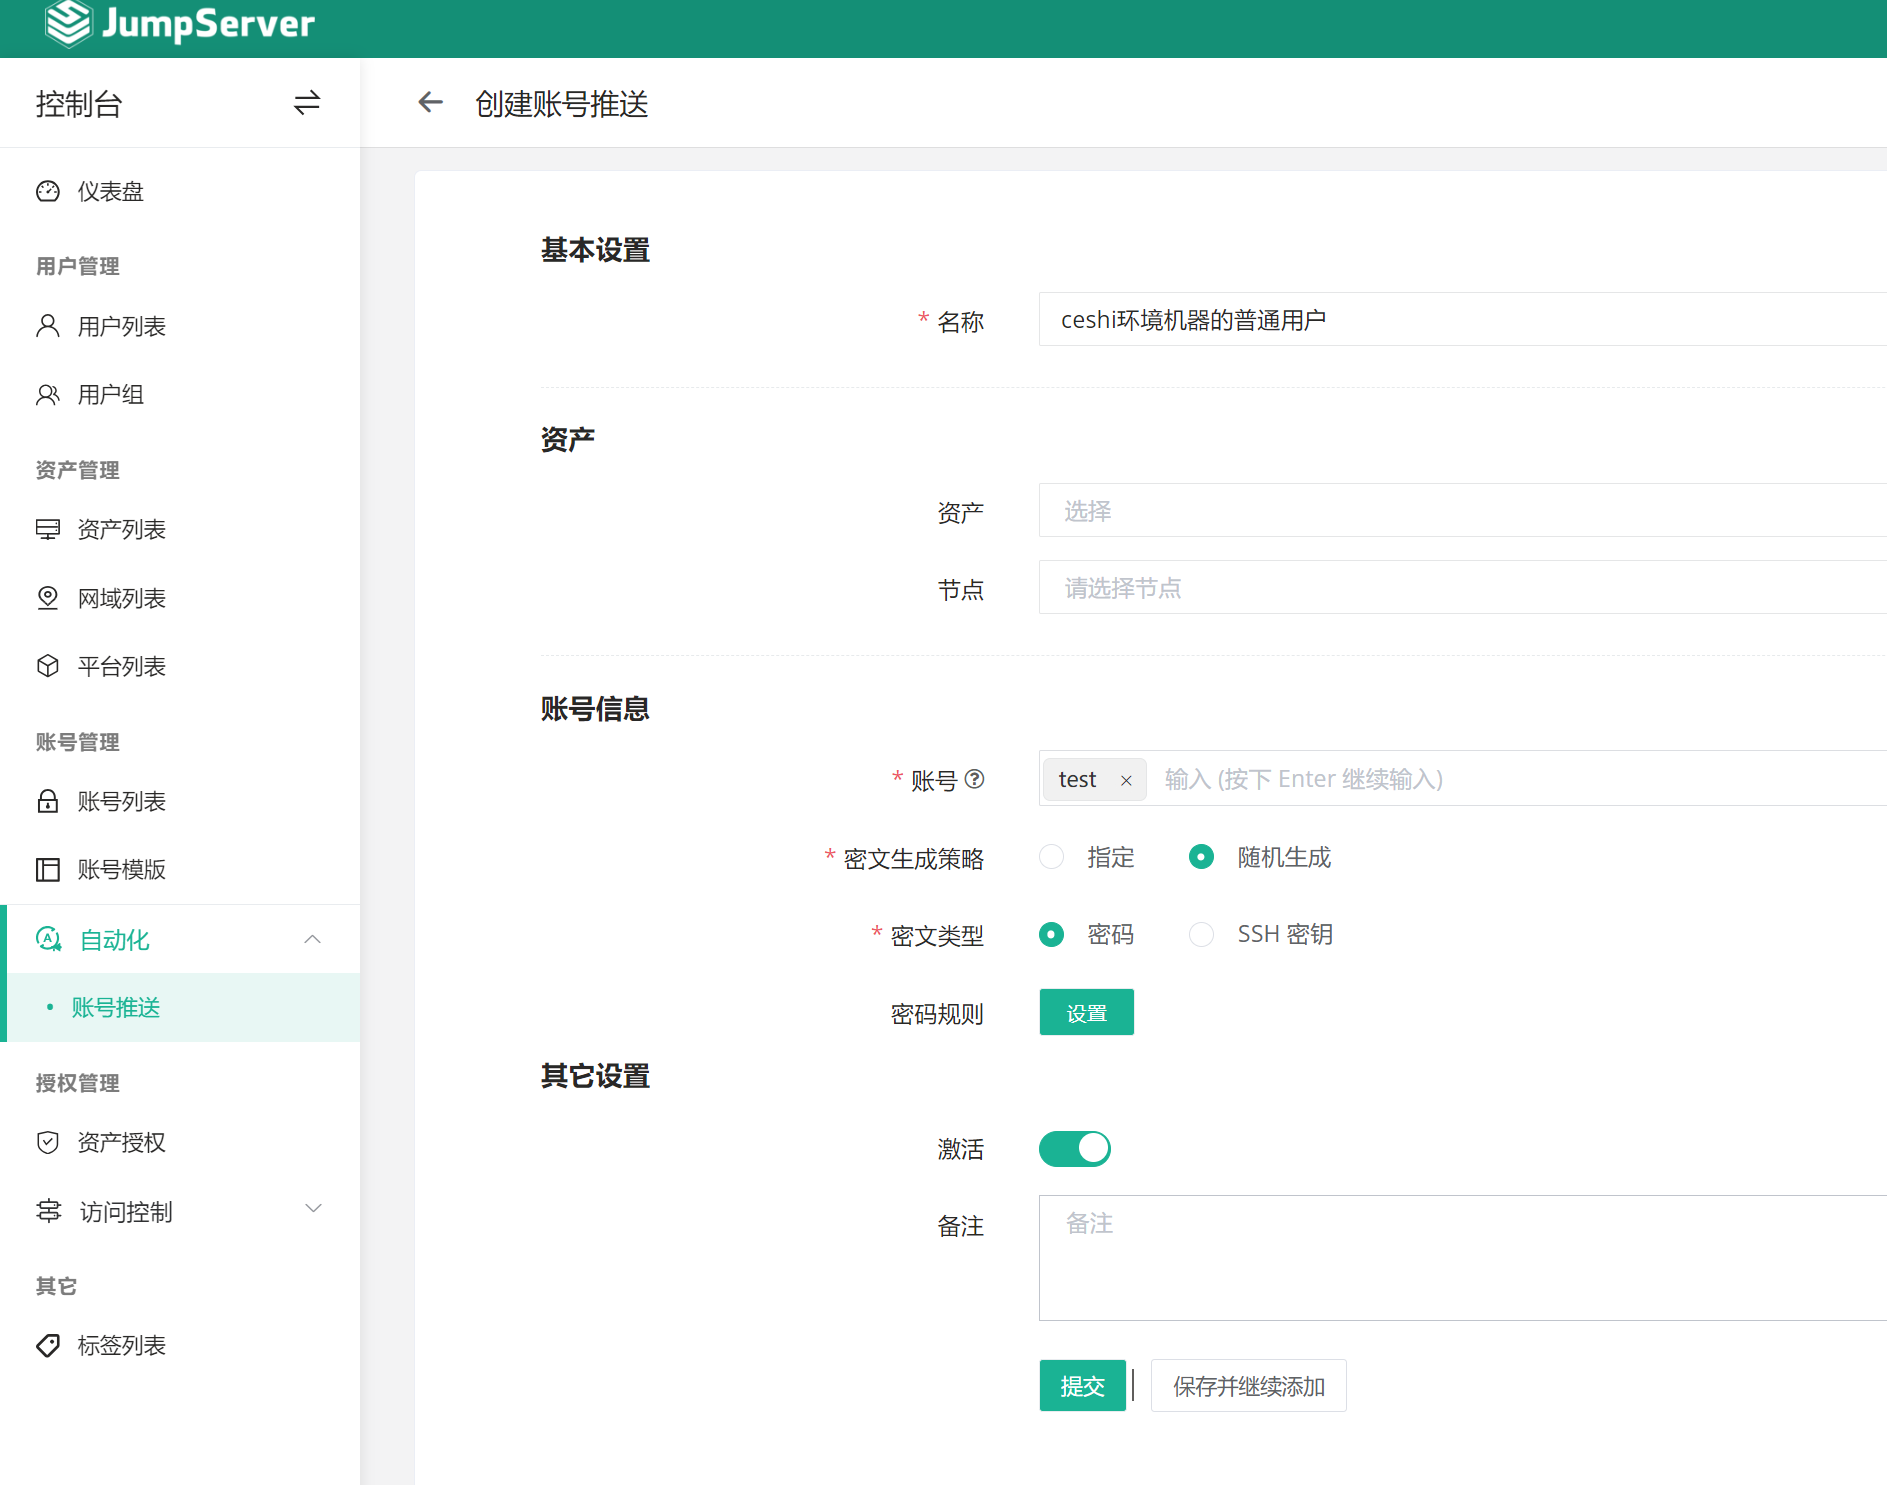Open the 账号推送 menu item
Image resolution: width=1887 pixels, height=1485 pixels.
pyautogui.click(x=116, y=1007)
